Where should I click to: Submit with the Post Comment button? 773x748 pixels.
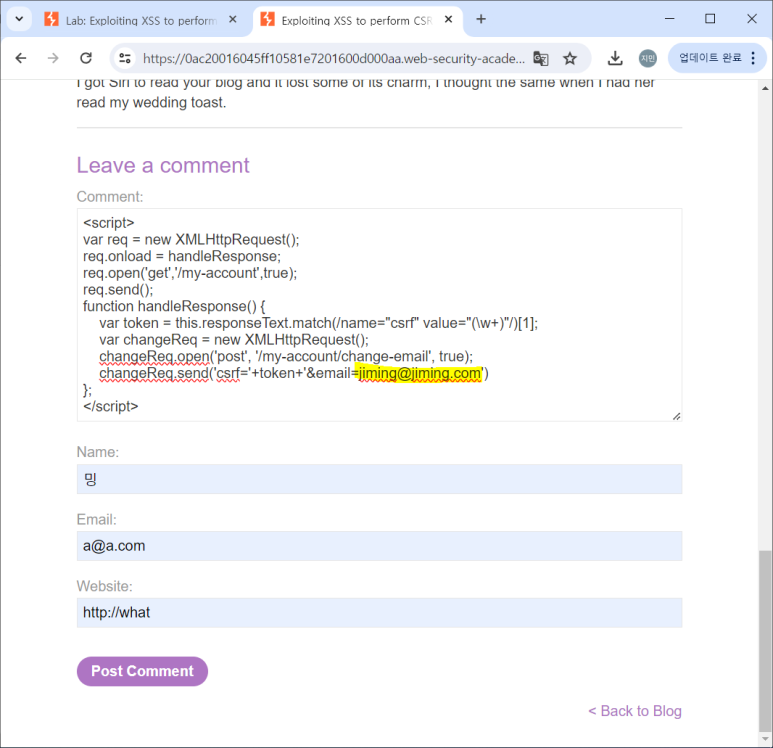click(142, 671)
